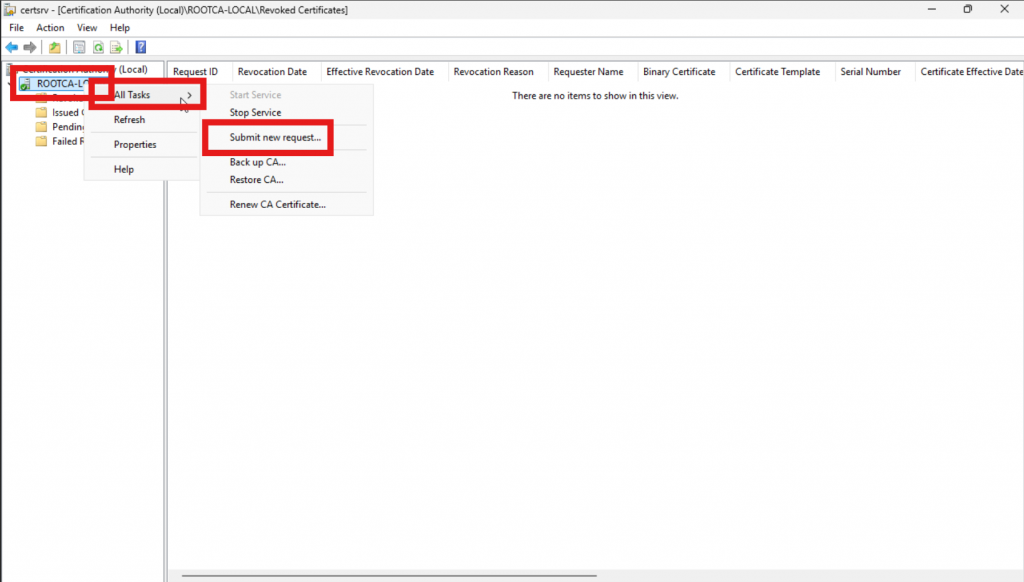Click the Up one level folder icon
This screenshot has width=1024, height=582.
click(55, 47)
